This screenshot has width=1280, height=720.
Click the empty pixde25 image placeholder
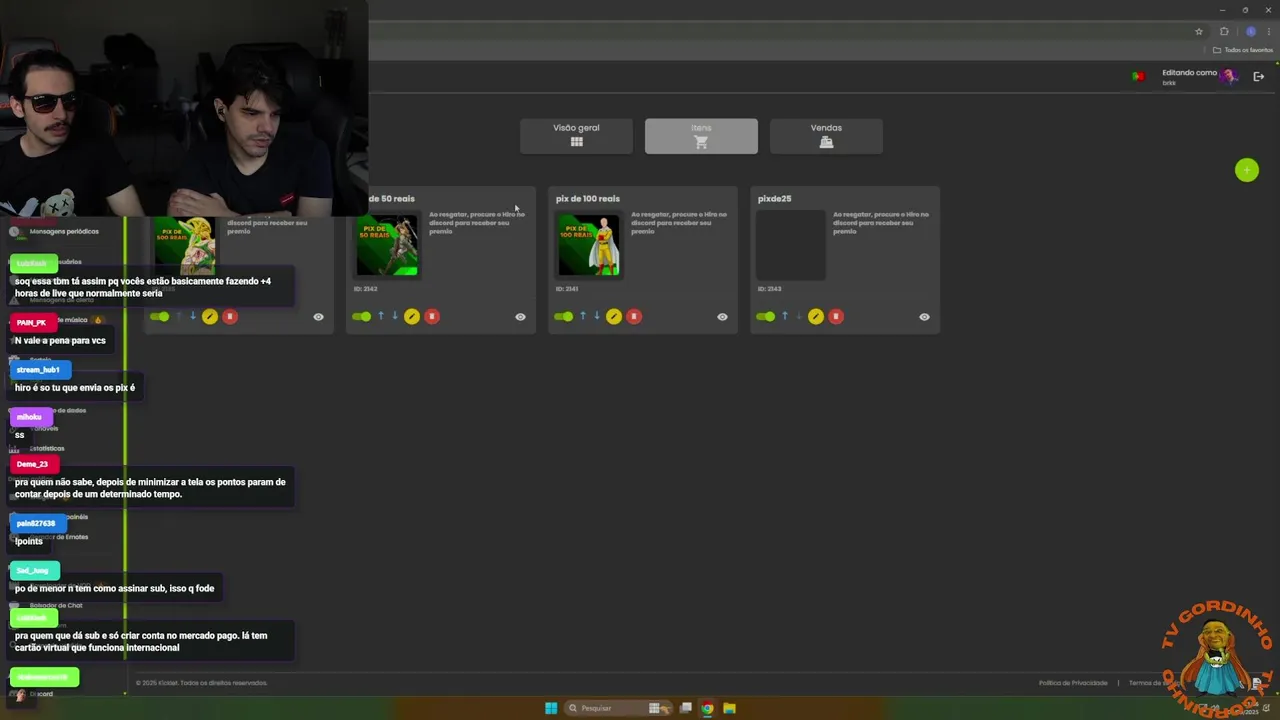(791, 245)
